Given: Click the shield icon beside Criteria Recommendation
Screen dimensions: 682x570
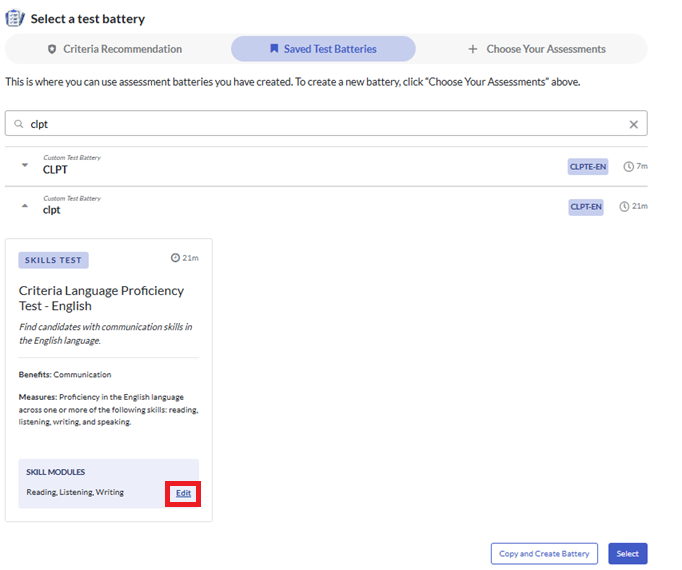Looking at the screenshot, I should coord(52,49).
